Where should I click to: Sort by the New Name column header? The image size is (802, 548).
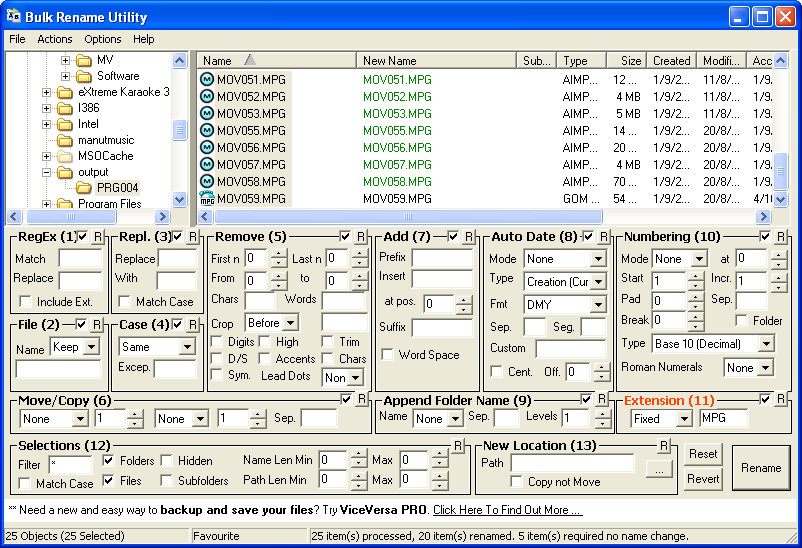436,60
